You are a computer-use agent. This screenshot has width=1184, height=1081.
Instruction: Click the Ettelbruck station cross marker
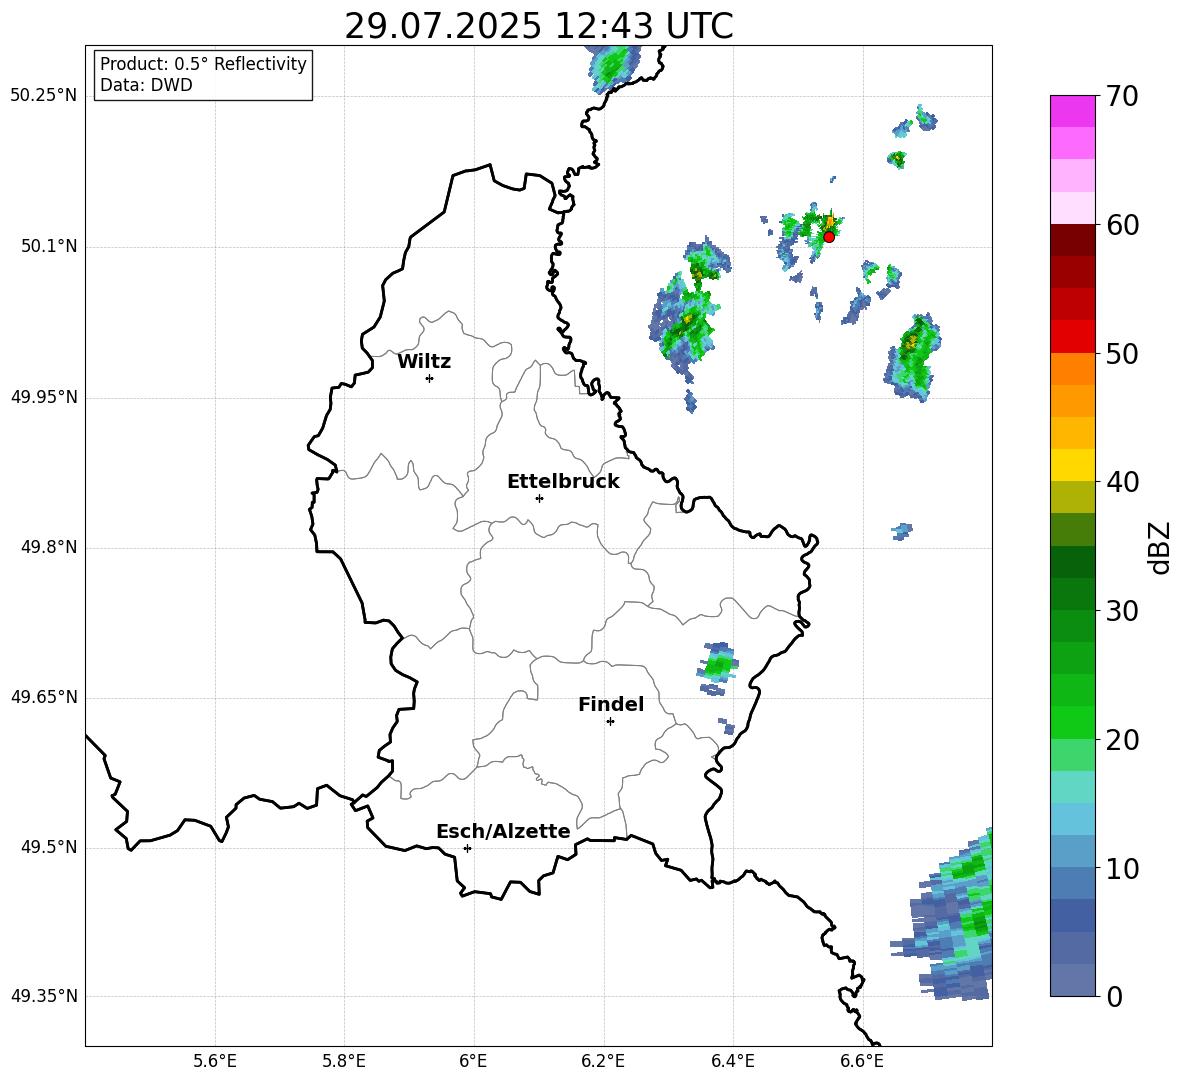539,498
